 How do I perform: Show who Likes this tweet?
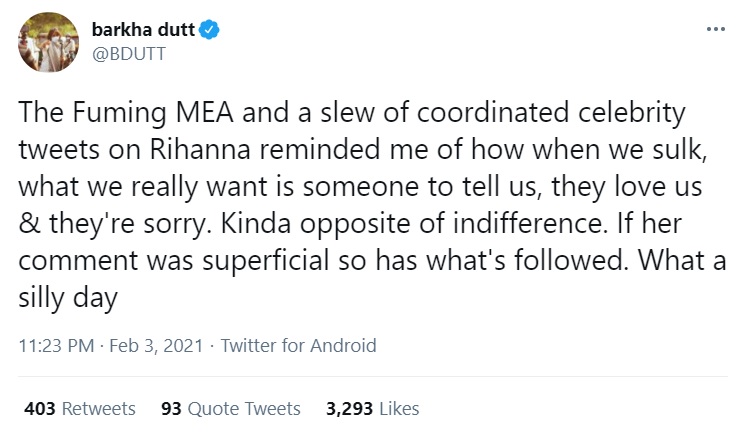point(399,408)
